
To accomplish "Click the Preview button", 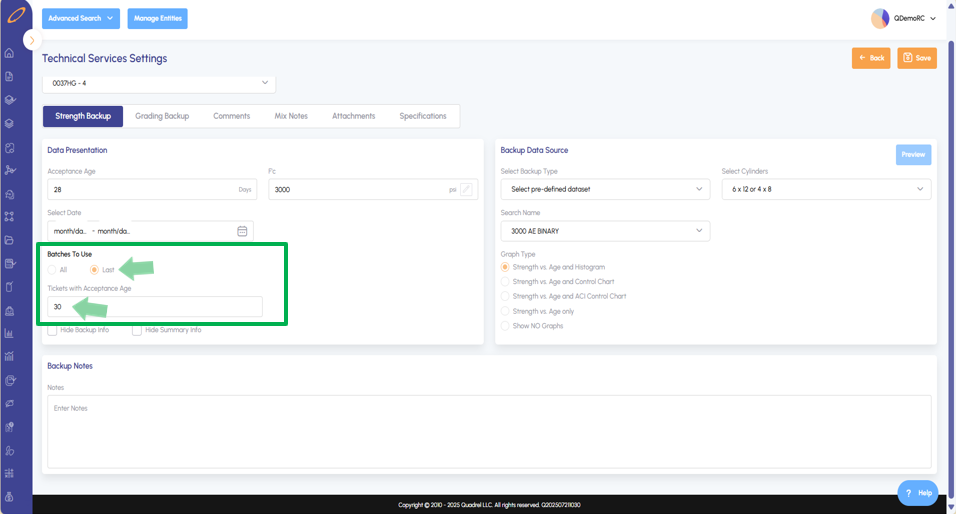I will pos(913,154).
